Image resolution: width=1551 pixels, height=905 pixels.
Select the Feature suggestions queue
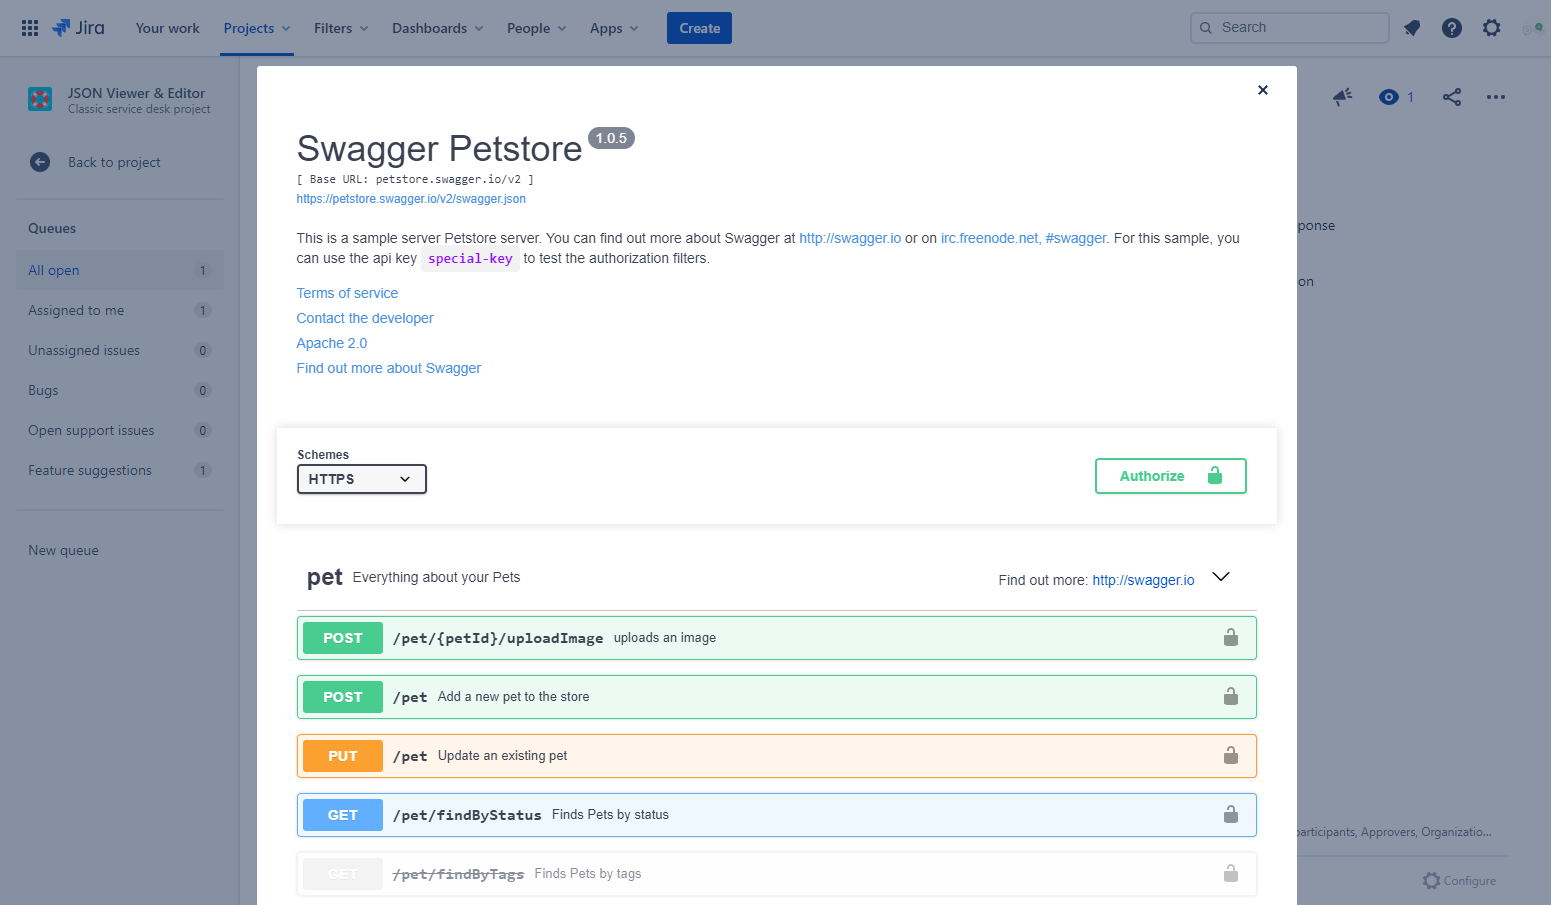[120, 470]
